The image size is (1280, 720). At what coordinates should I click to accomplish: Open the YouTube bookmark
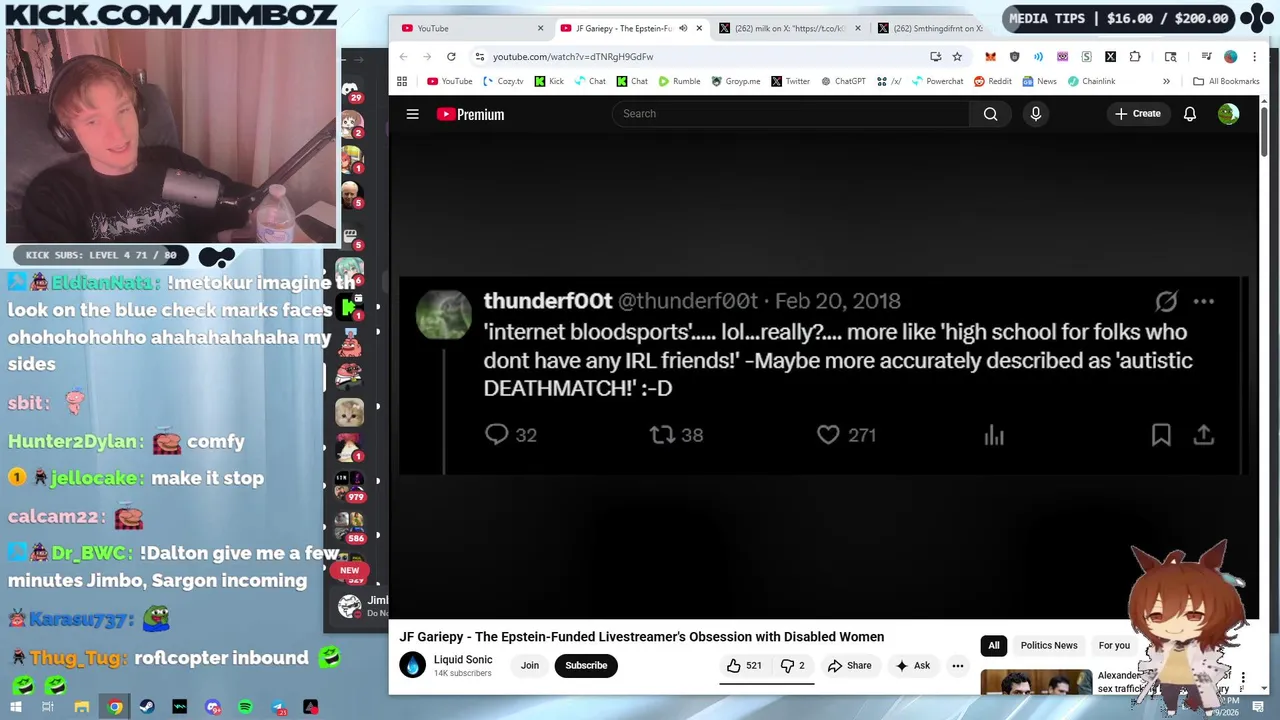(449, 81)
